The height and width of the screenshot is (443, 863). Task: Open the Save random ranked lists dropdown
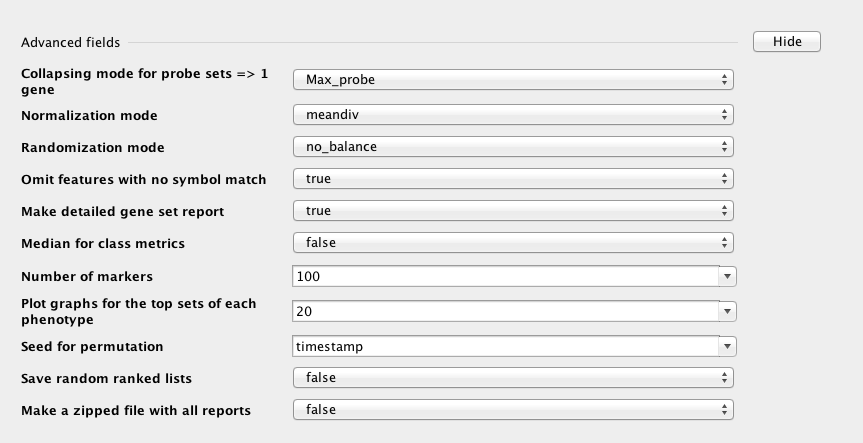(x=513, y=378)
